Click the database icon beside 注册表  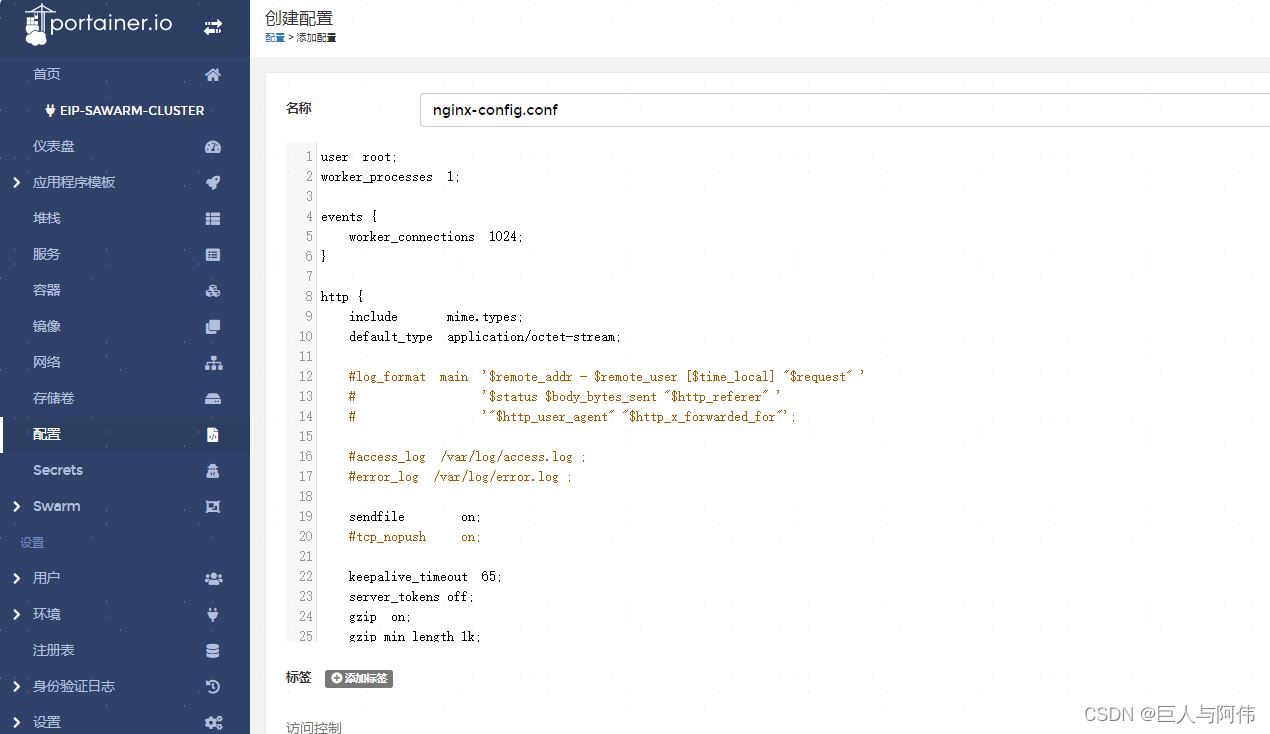[x=212, y=650]
